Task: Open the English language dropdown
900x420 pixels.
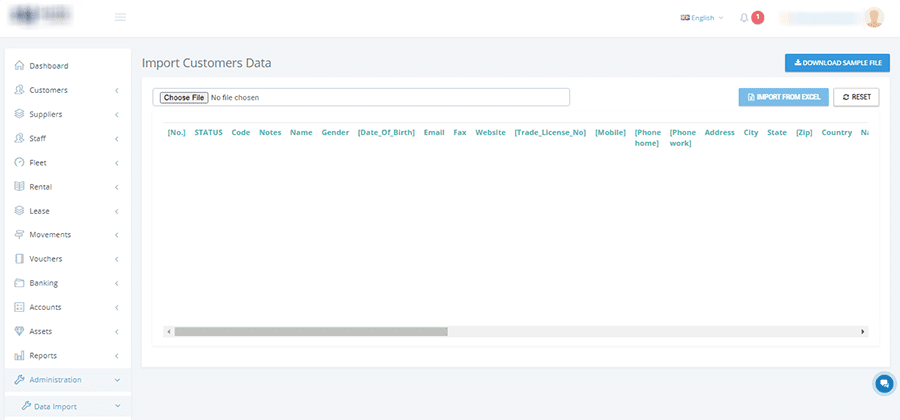Action: coord(702,18)
